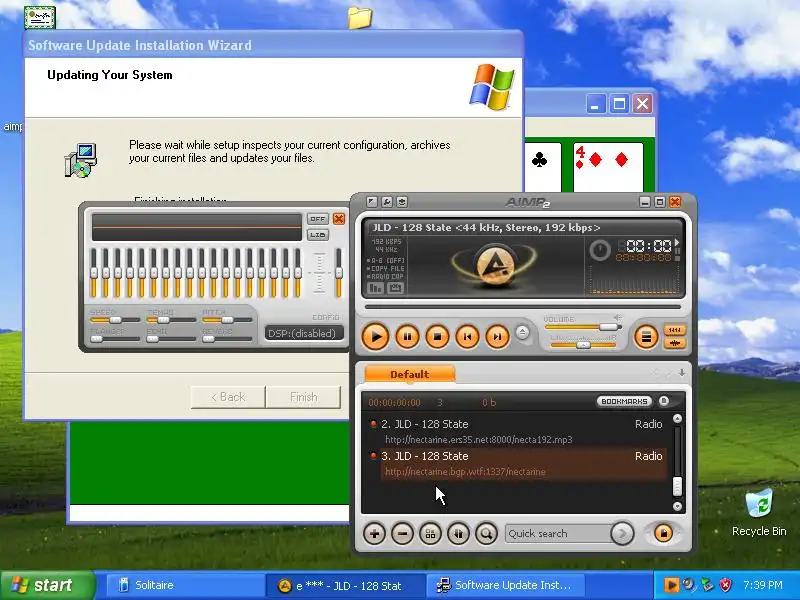Viewport: 800px width, 600px height.
Task: Open equalizer presets LIB button
Action: coord(317,235)
